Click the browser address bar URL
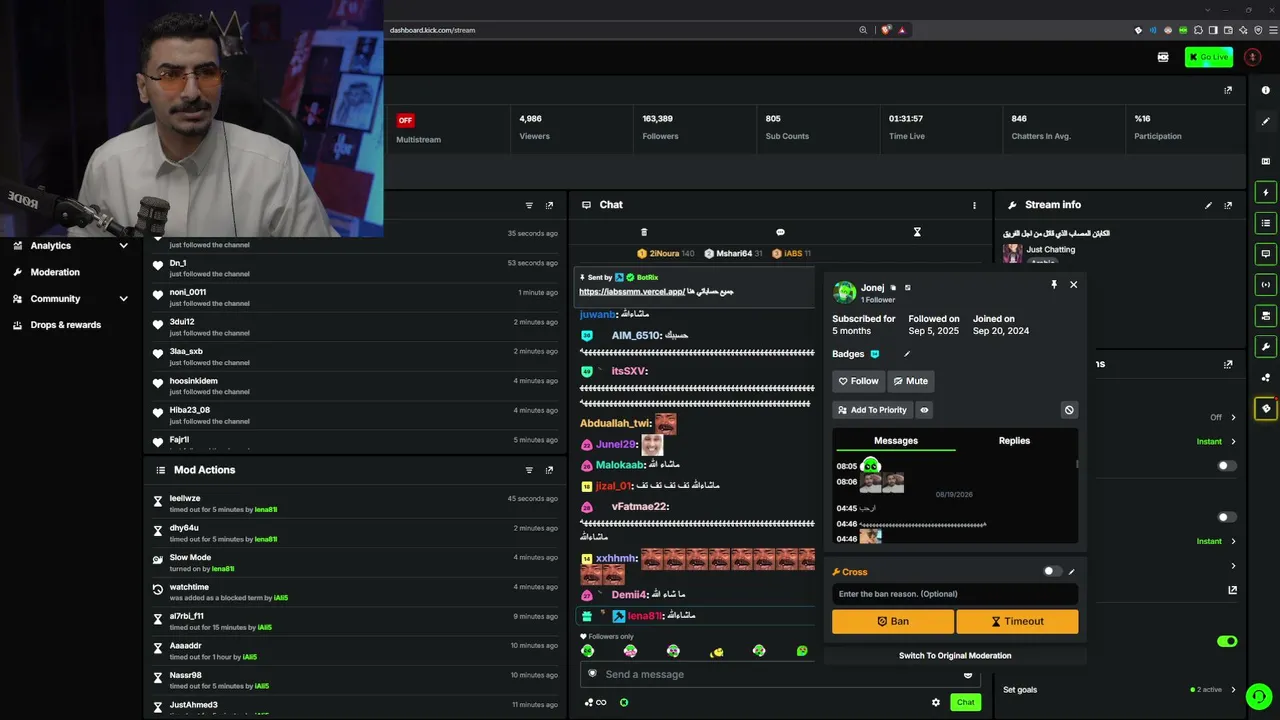Screen dimensions: 1280x720 tap(432, 30)
